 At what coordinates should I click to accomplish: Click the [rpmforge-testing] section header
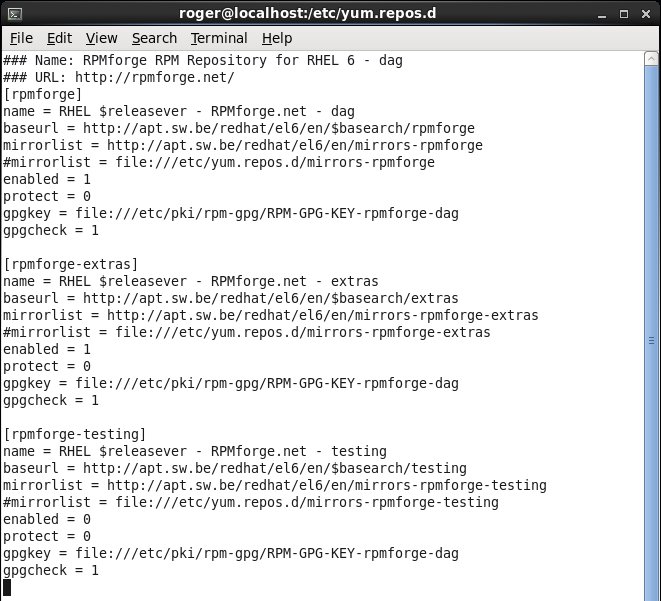(x=75, y=434)
